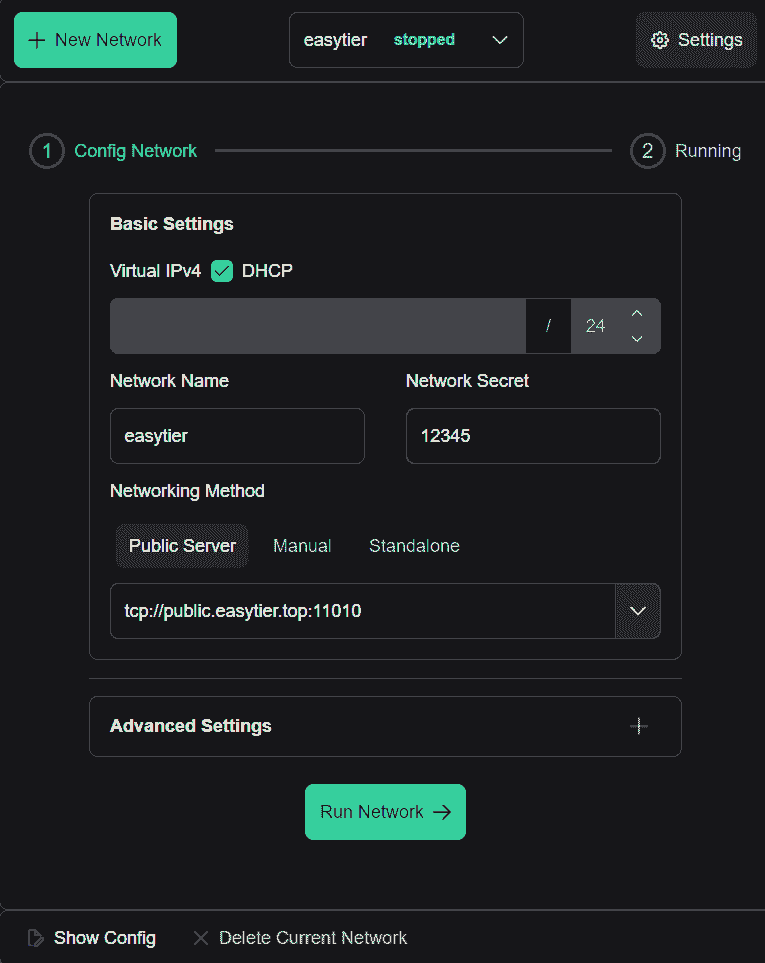Click step 2 circle for Running
This screenshot has width=765, height=963.
pos(647,151)
